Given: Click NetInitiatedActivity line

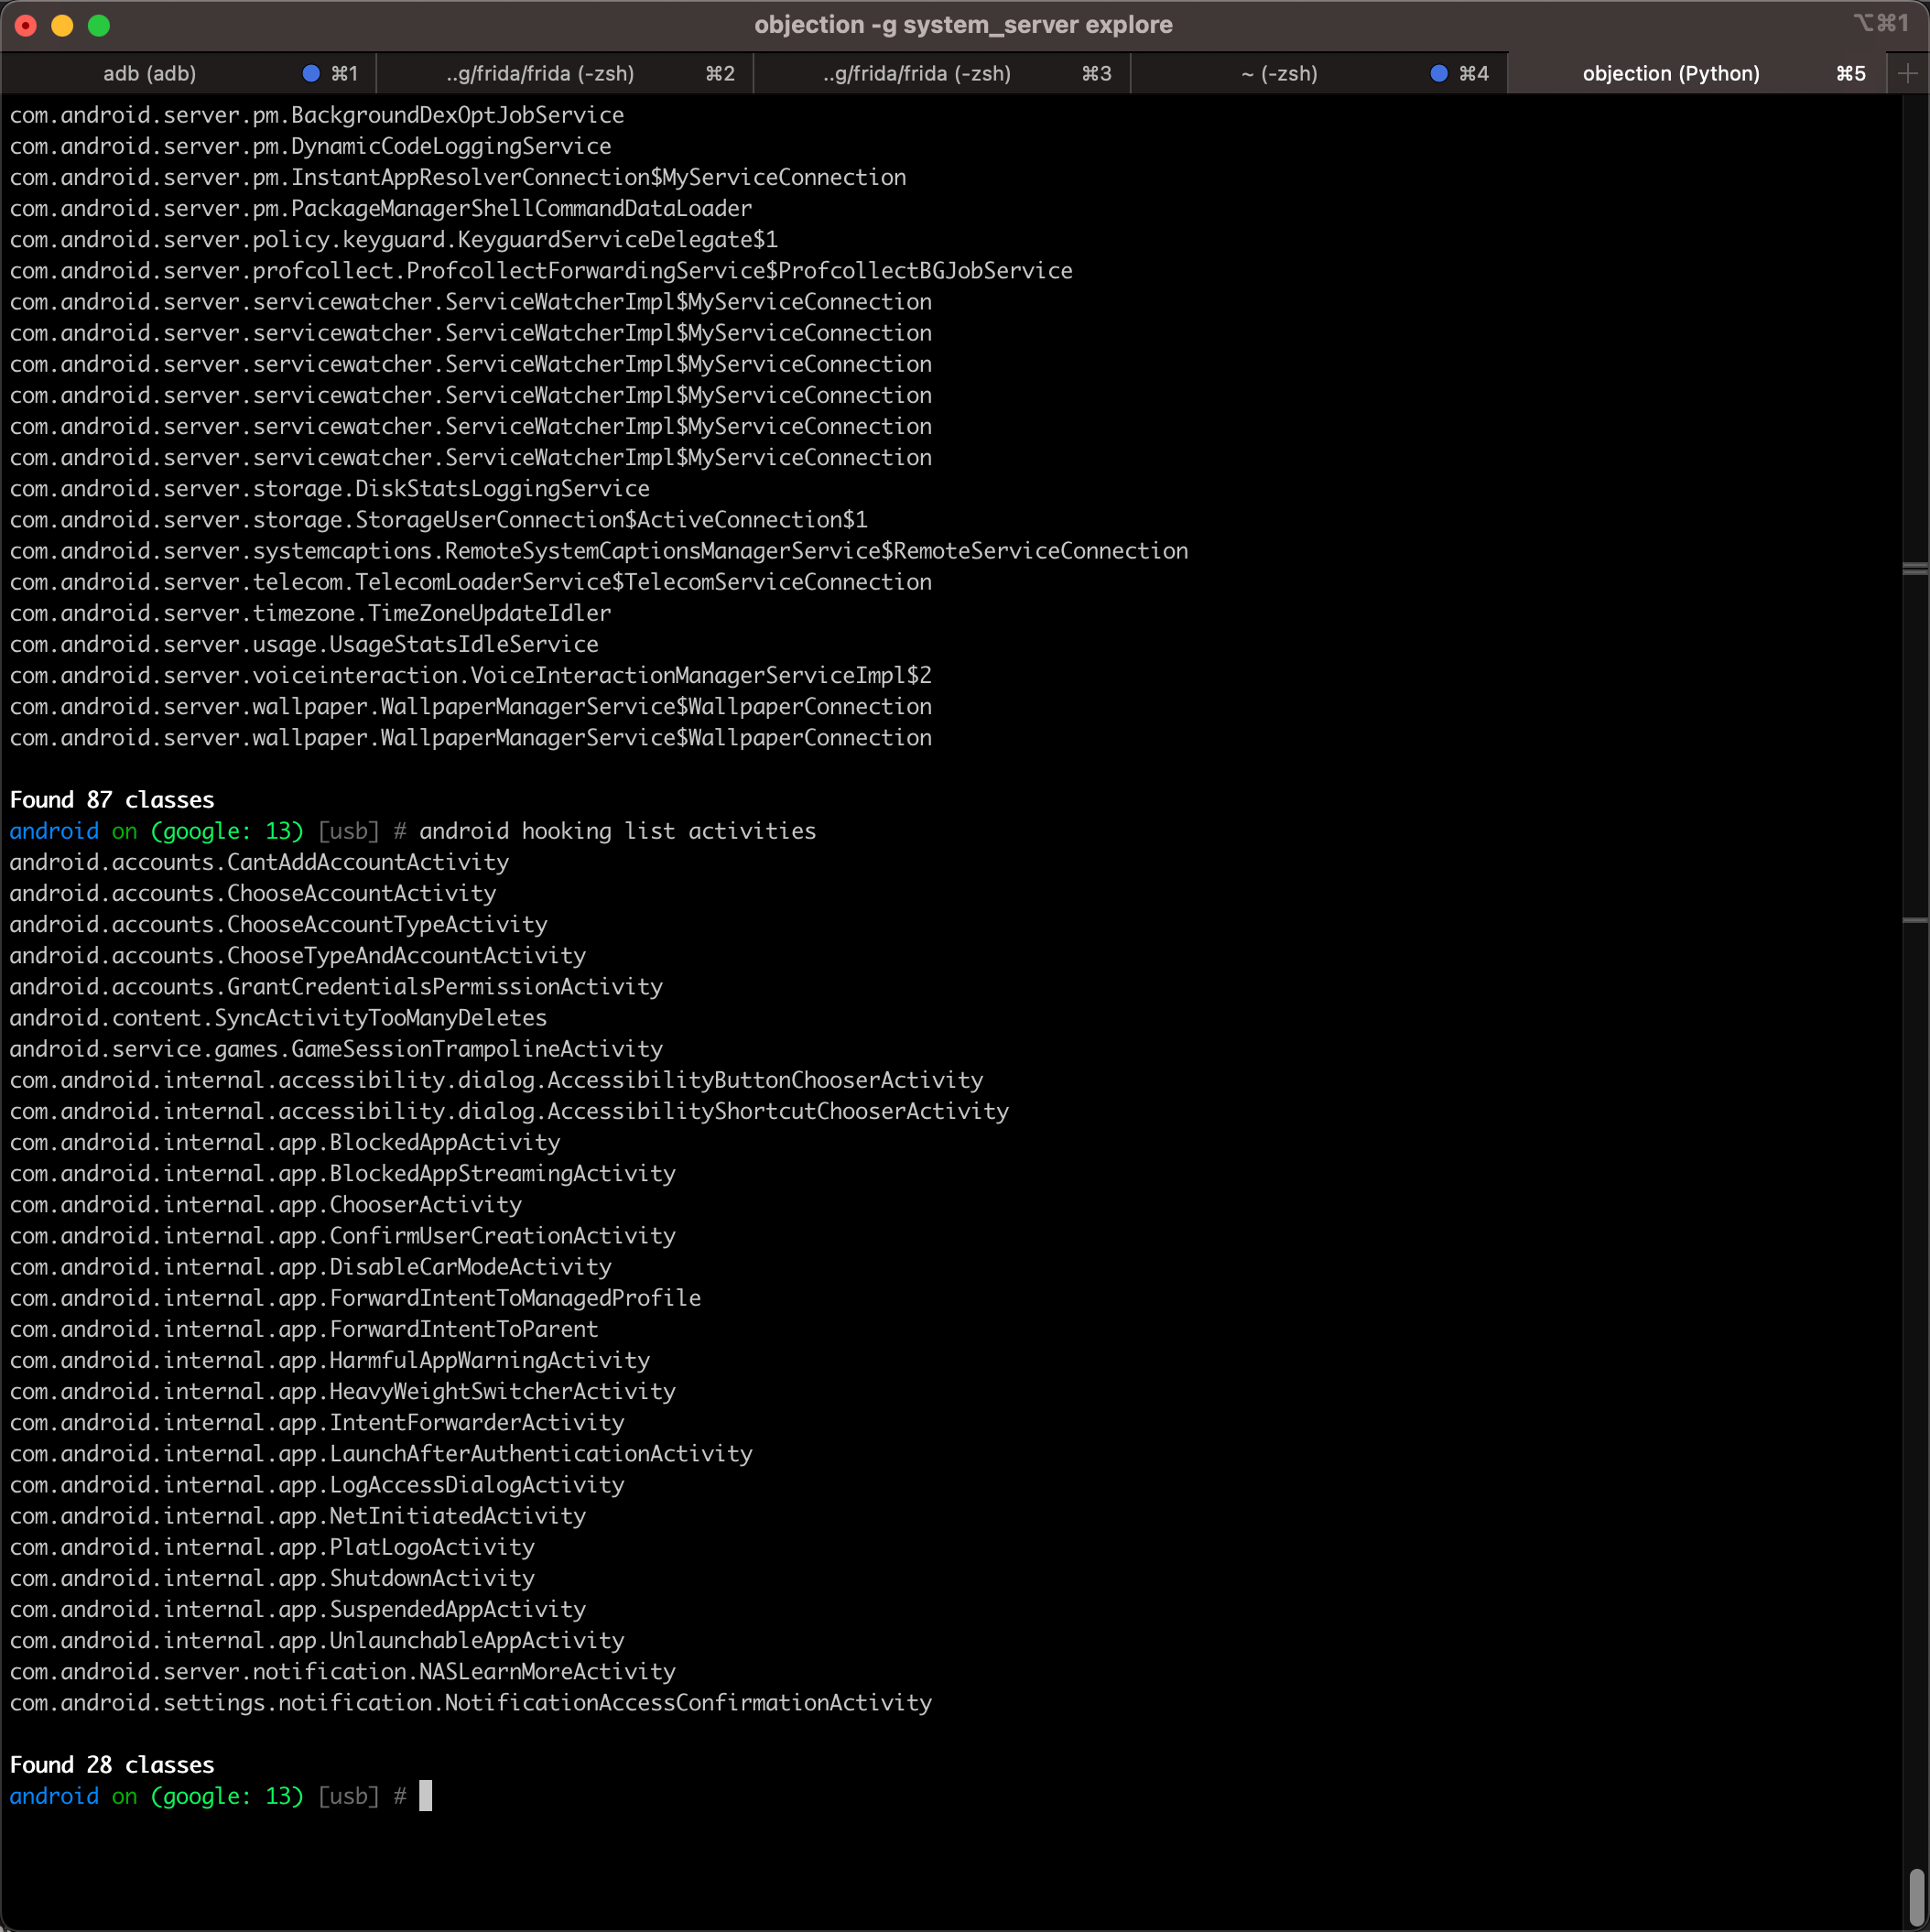Looking at the screenshot, I should pyautogui.click(x=298, y=1515).
